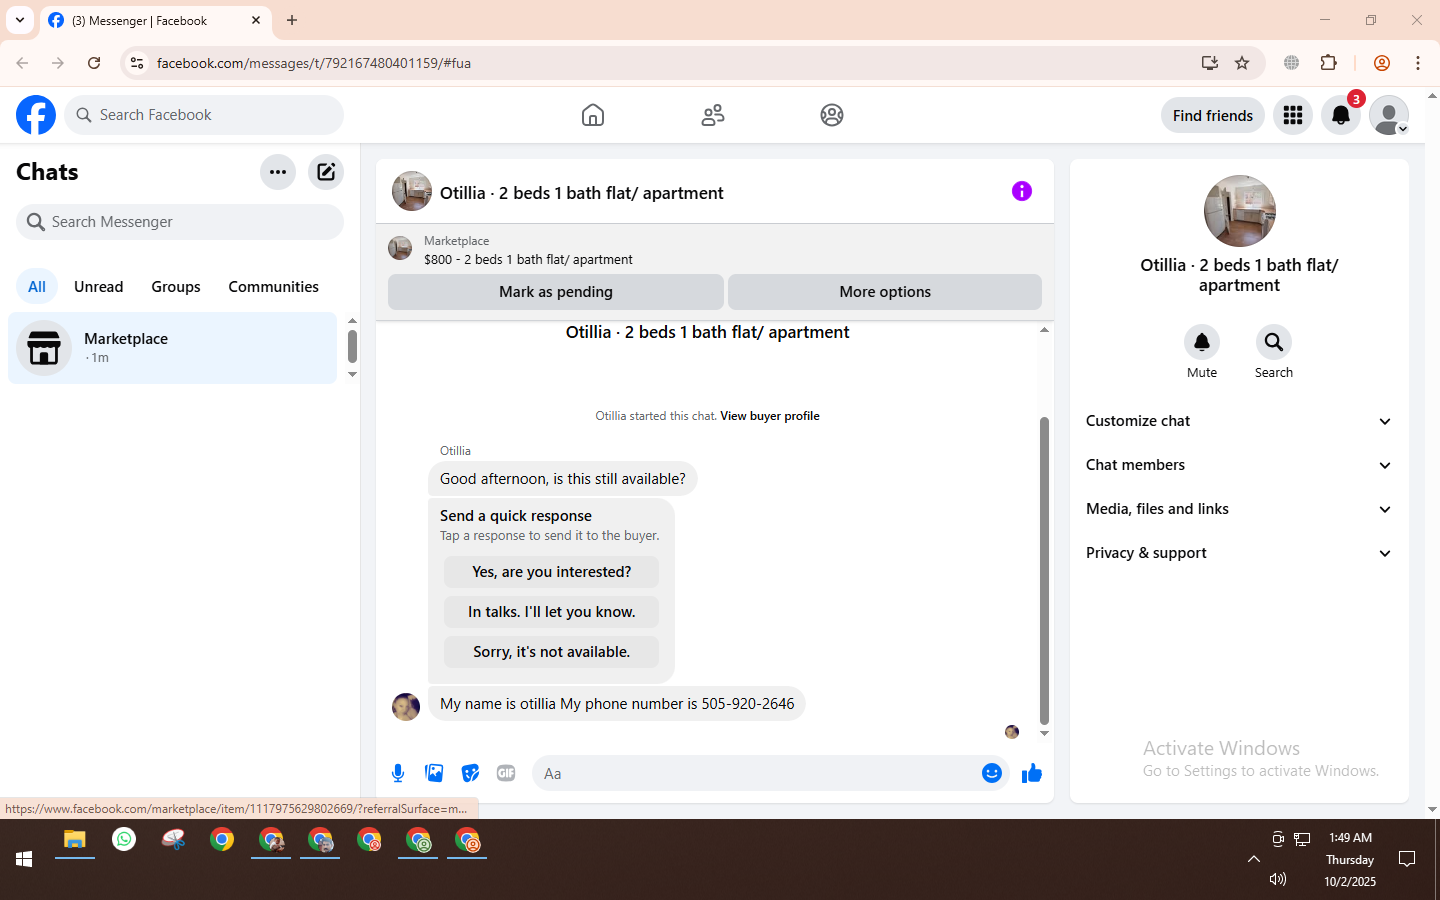Select the Groups chats filter
Image resolution: width=1440 pixels, height=900 pixels.
176,287
